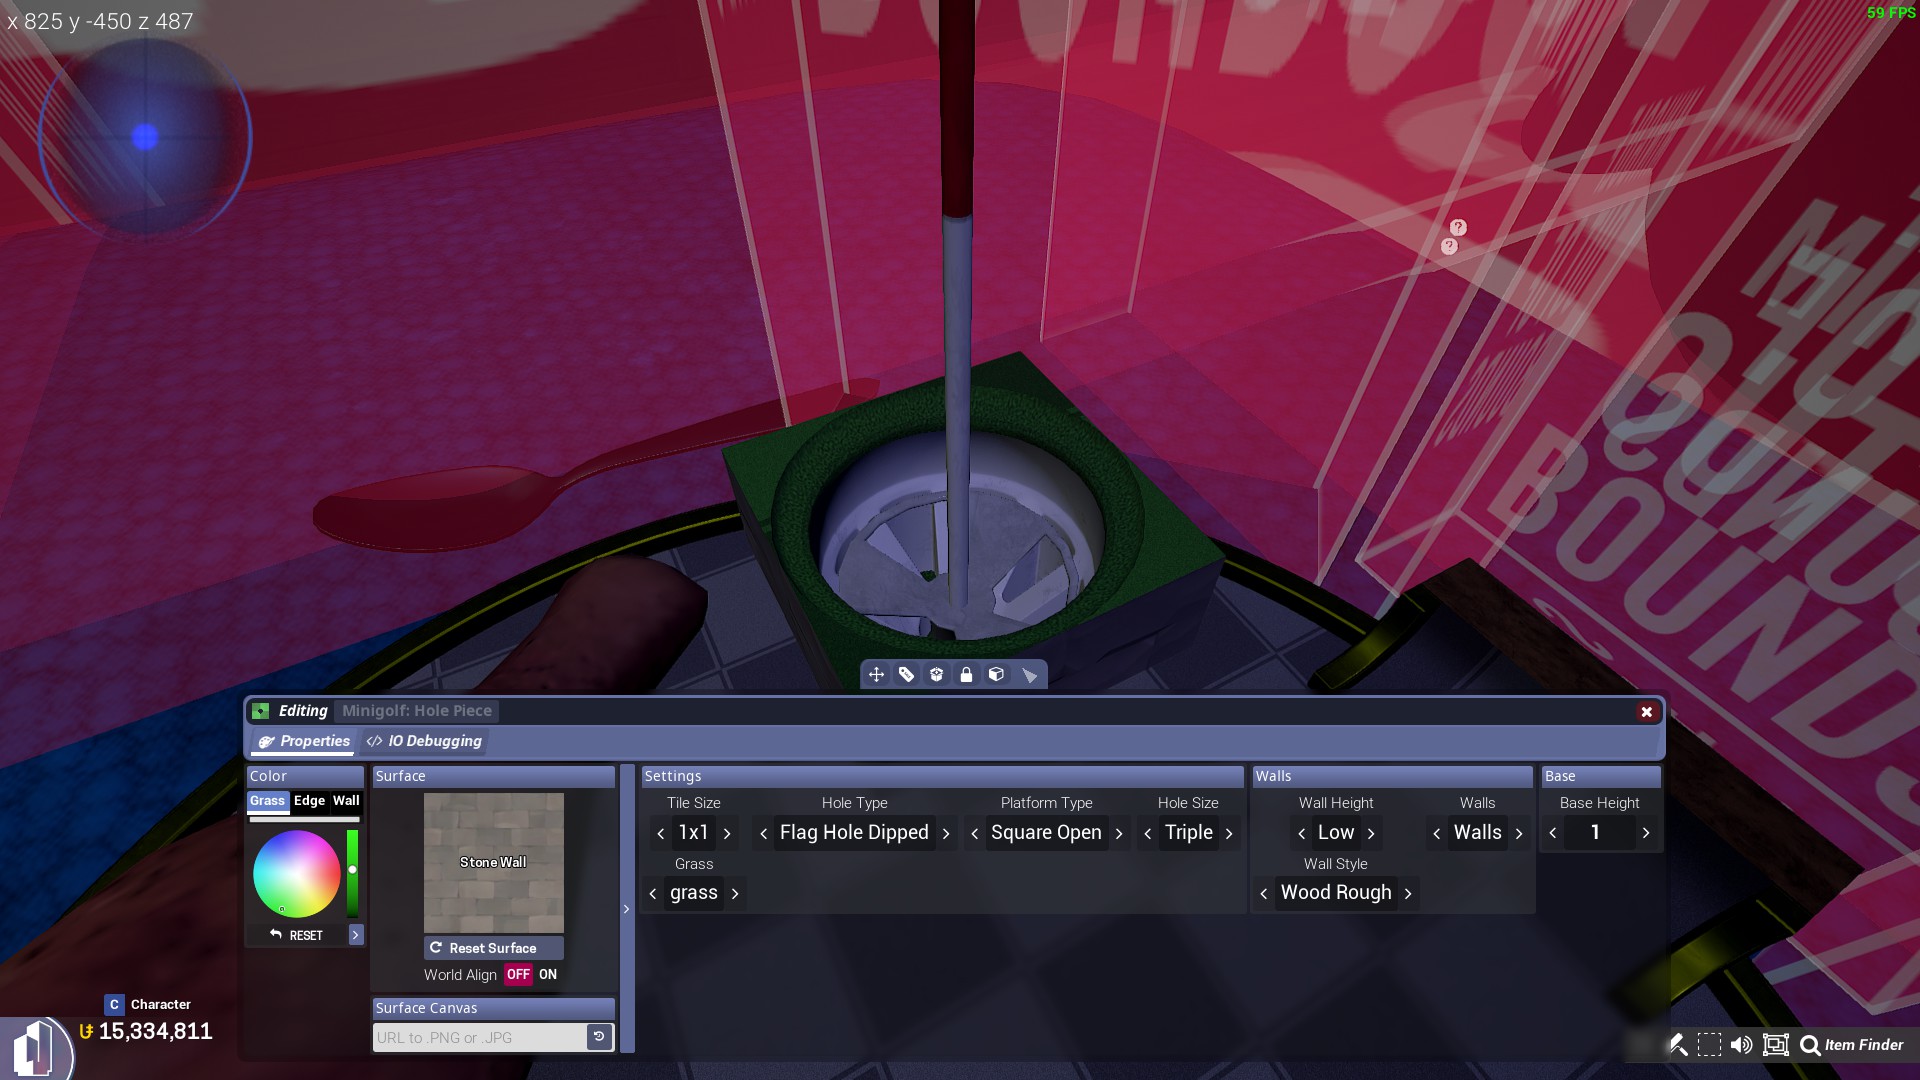
Task: Switch to the Properties tab
Action: point(304,741)
